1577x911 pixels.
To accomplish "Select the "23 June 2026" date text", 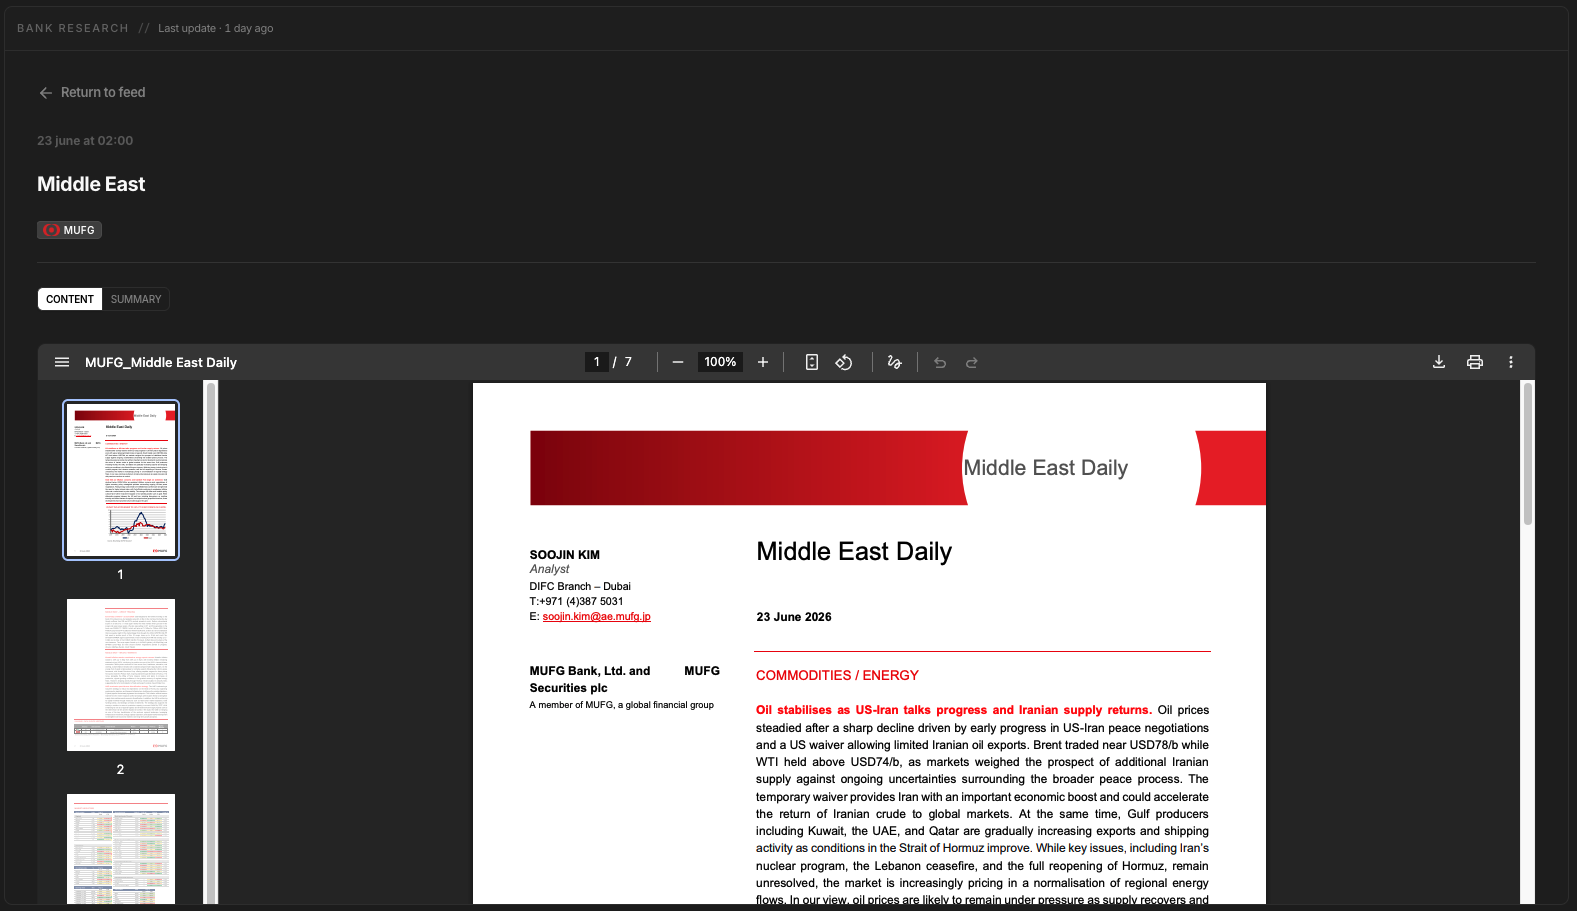I will point(794,617).
